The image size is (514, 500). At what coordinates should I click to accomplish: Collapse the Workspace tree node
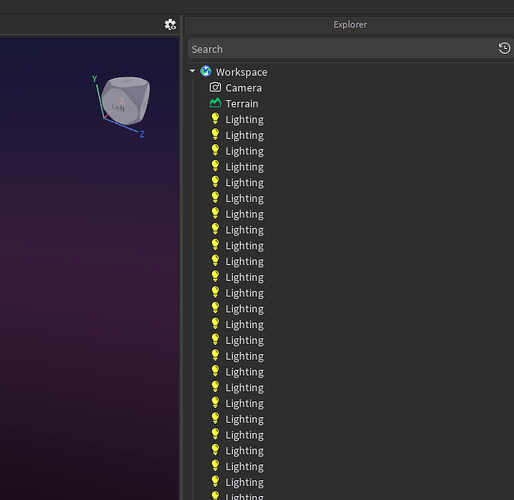pos(192,71)
